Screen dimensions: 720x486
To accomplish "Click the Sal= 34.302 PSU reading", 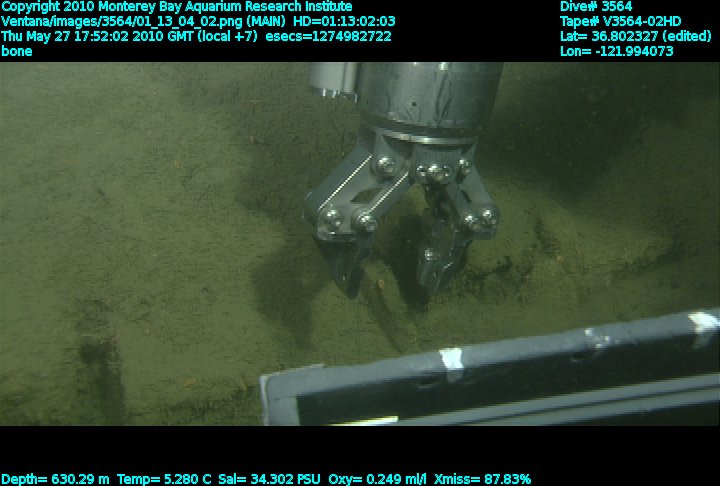I will 269,480.
